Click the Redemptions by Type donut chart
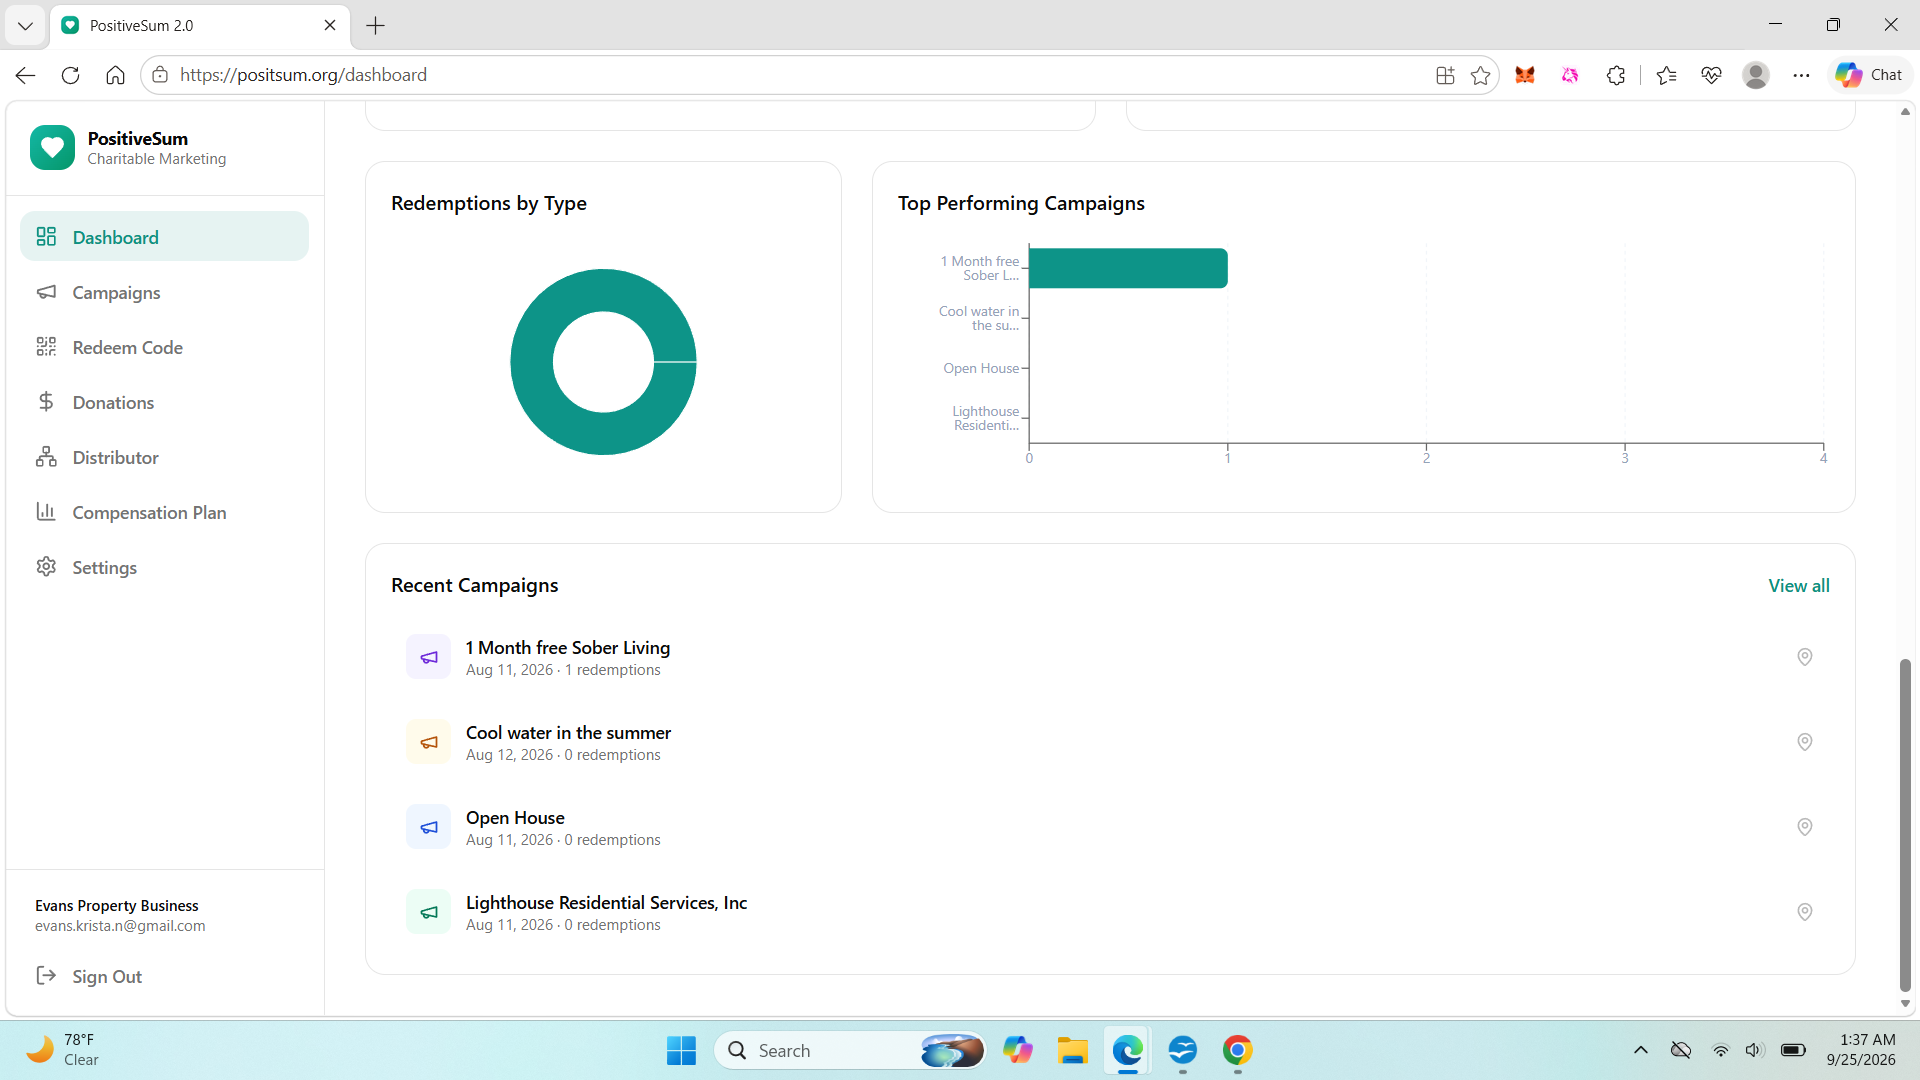 coord(603,362)
